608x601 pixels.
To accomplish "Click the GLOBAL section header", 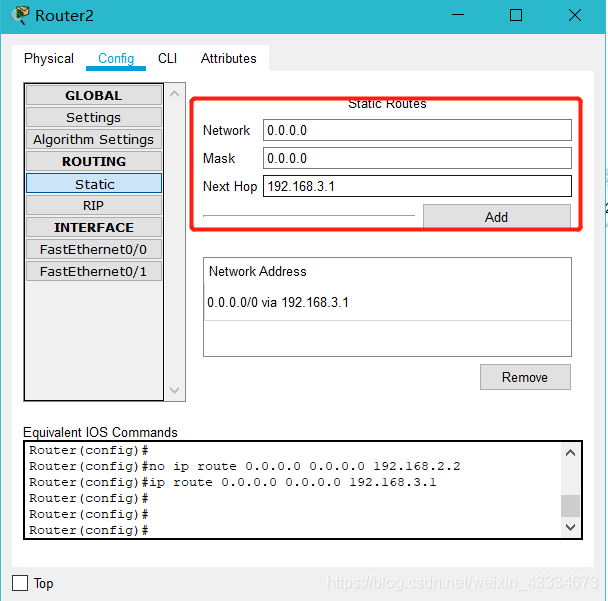I will (94, 95).
